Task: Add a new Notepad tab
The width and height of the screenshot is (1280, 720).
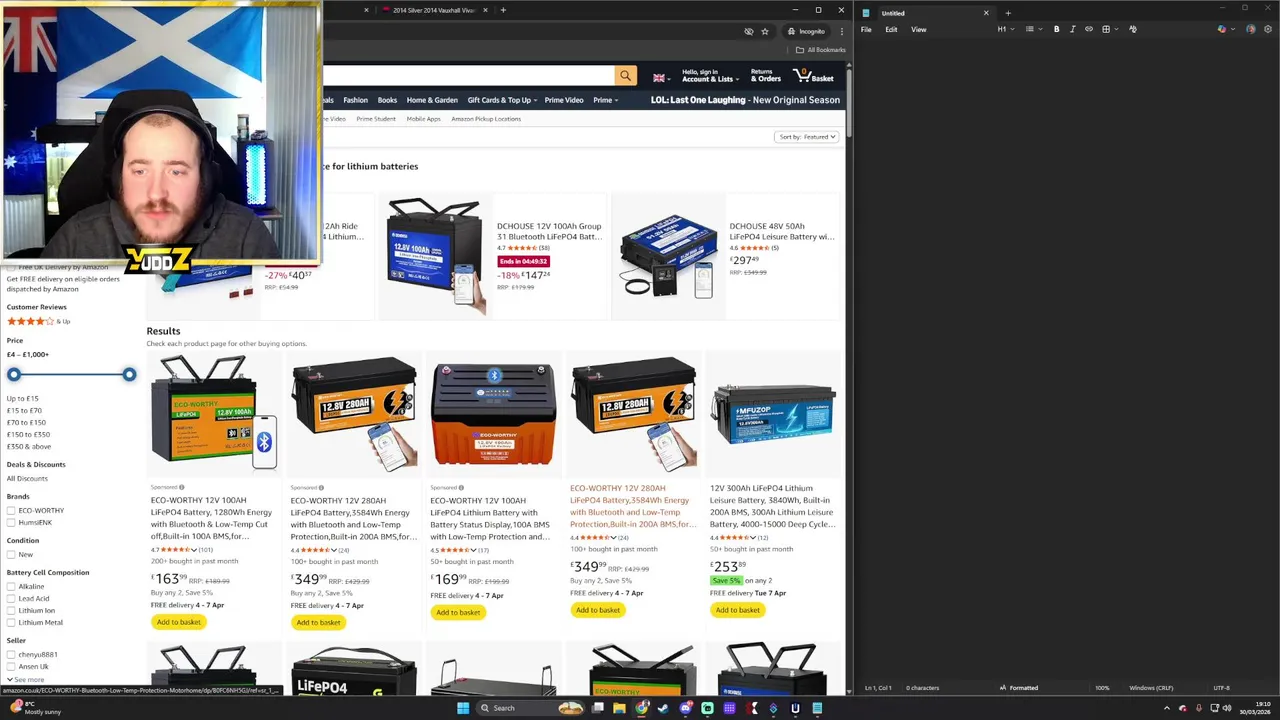Action: (x=1007, y=13)
